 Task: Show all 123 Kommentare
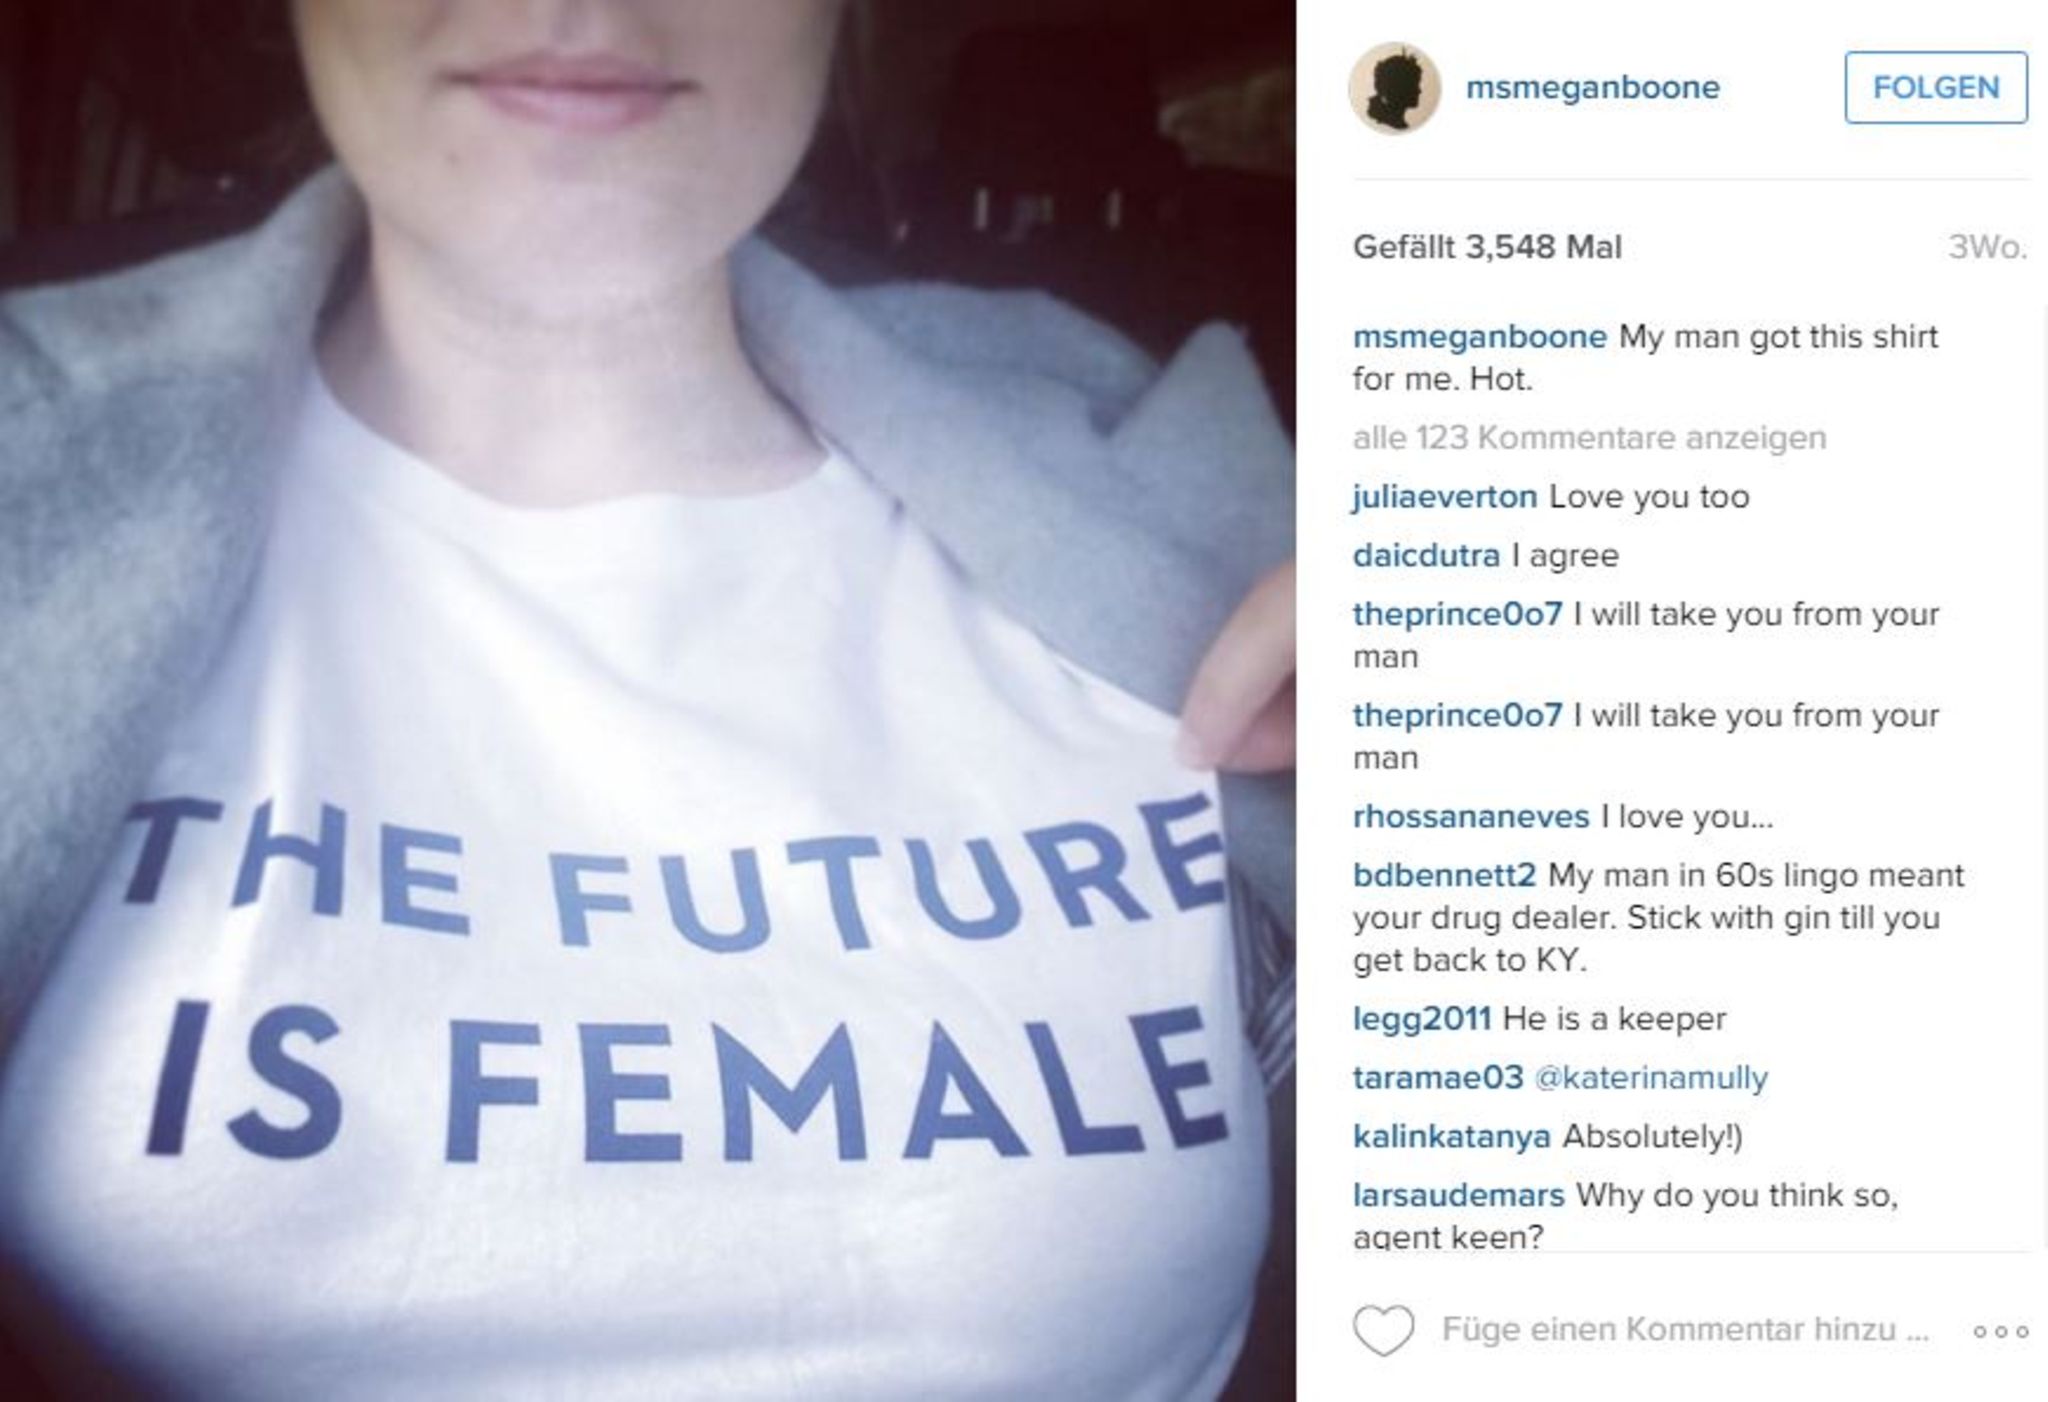(x=1589, y=438)
